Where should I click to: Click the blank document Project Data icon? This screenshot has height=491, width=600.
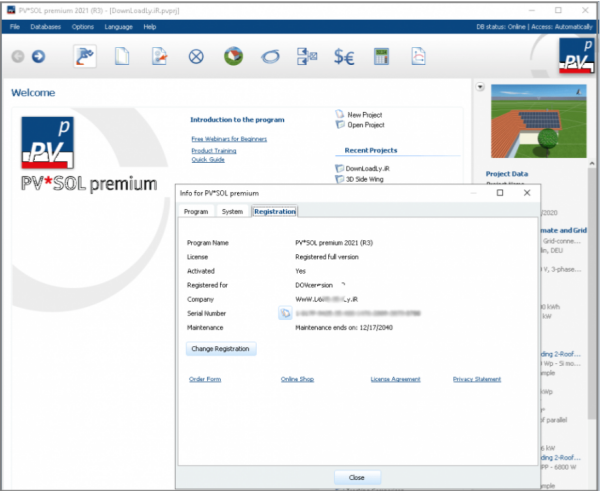(x=122, y=56)
